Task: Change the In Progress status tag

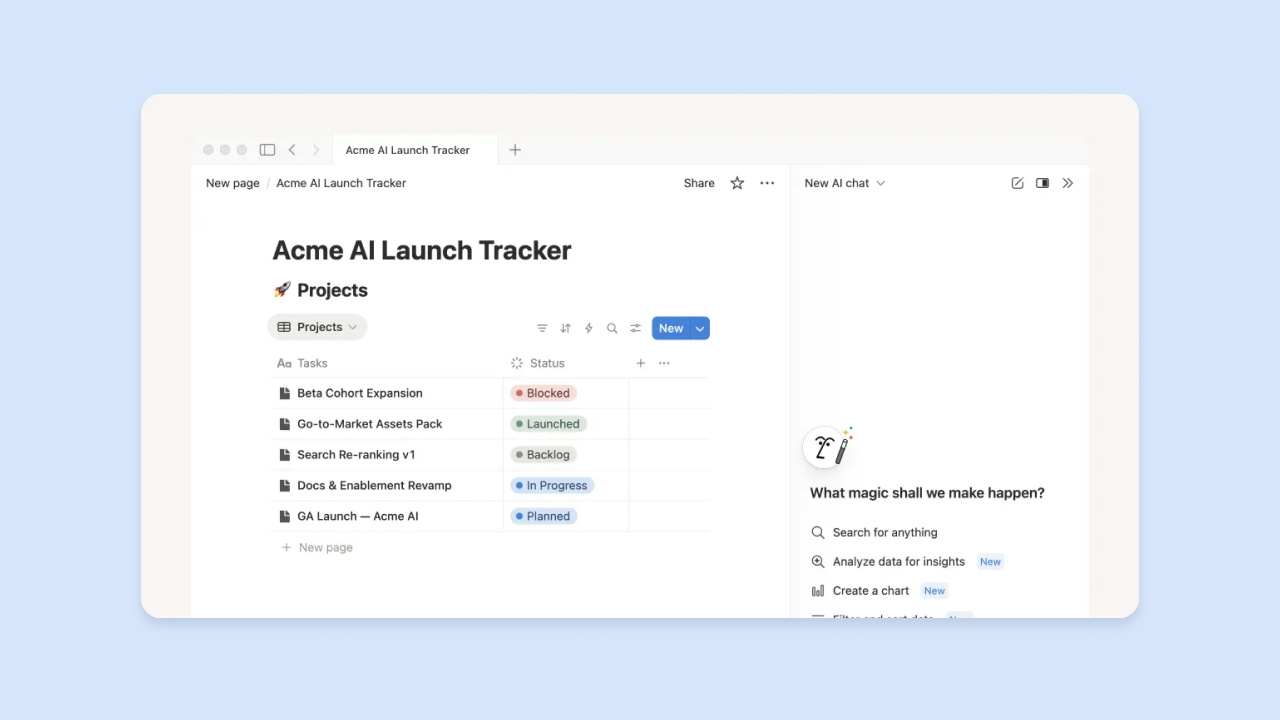Action: [552, 486]
